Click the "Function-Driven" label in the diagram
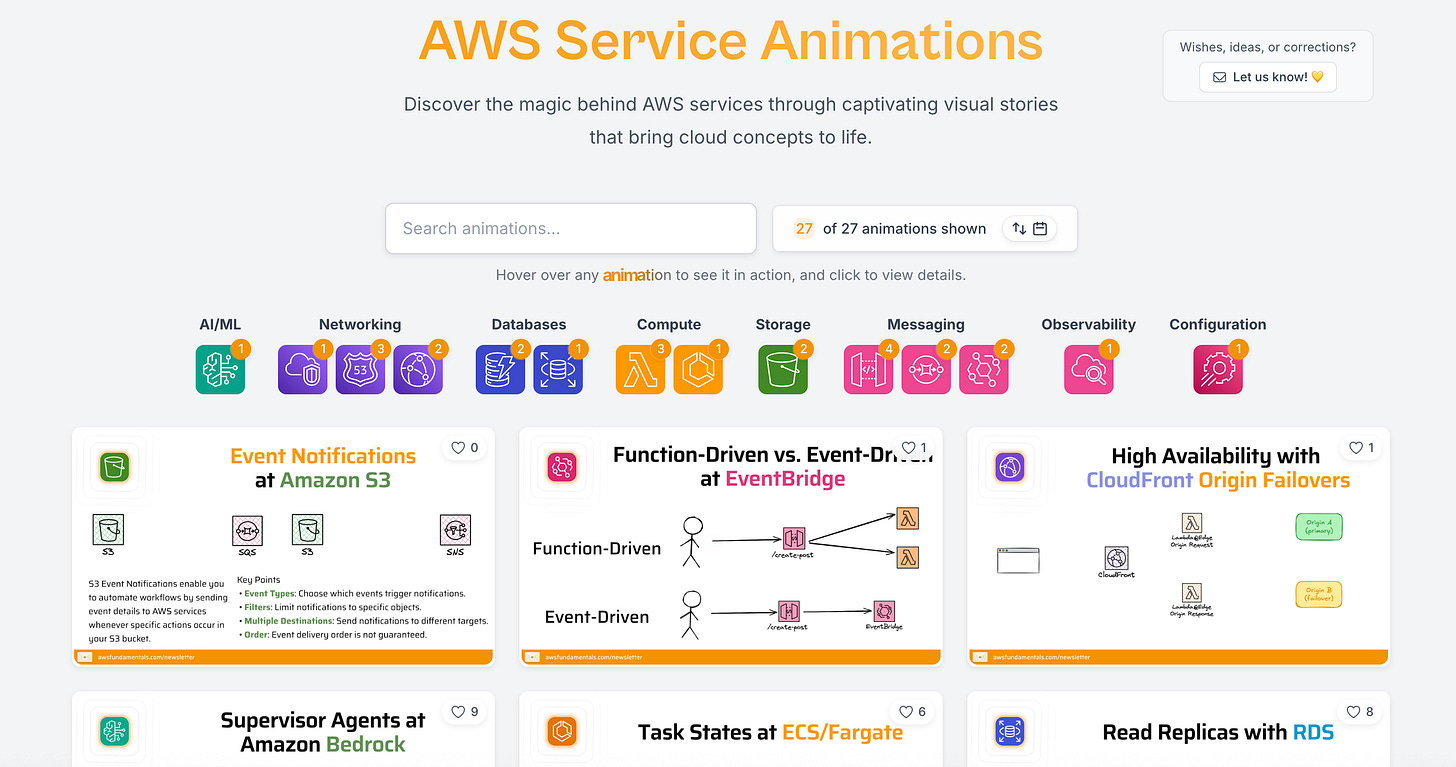Screen dimensions: 1456x767 [597, 548]
